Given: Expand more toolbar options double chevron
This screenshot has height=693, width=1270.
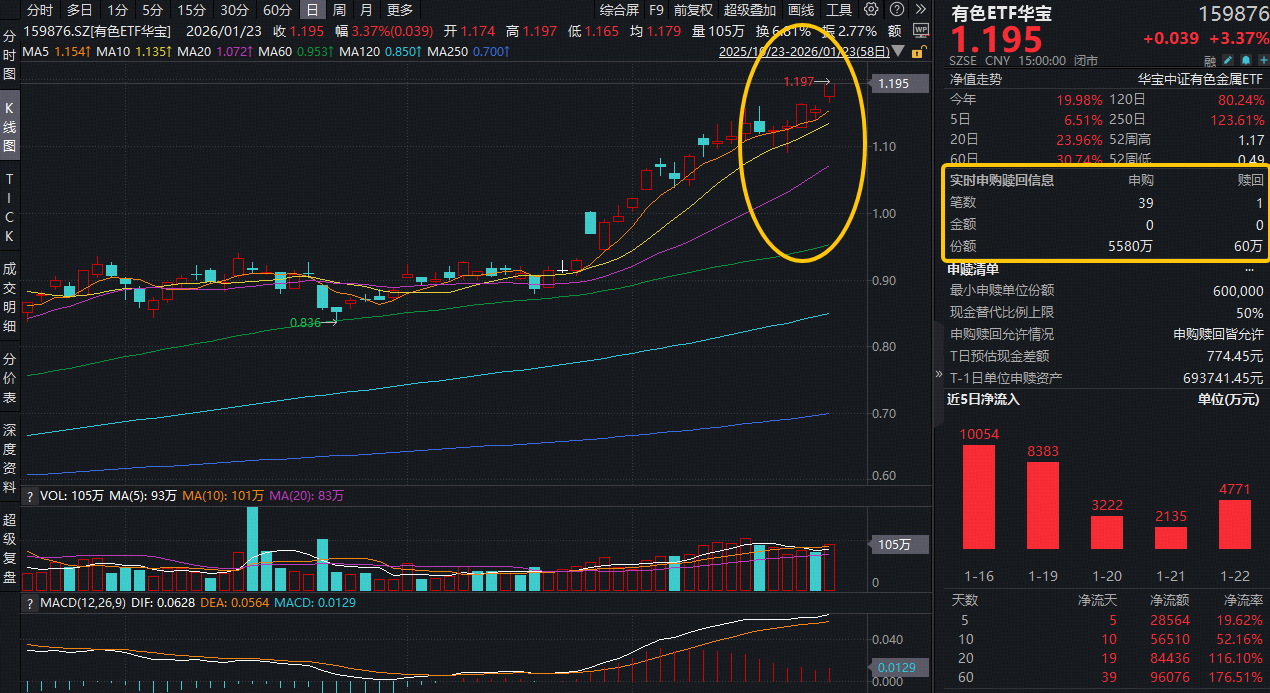Looking at the screenshot, I should coord(920,10).
